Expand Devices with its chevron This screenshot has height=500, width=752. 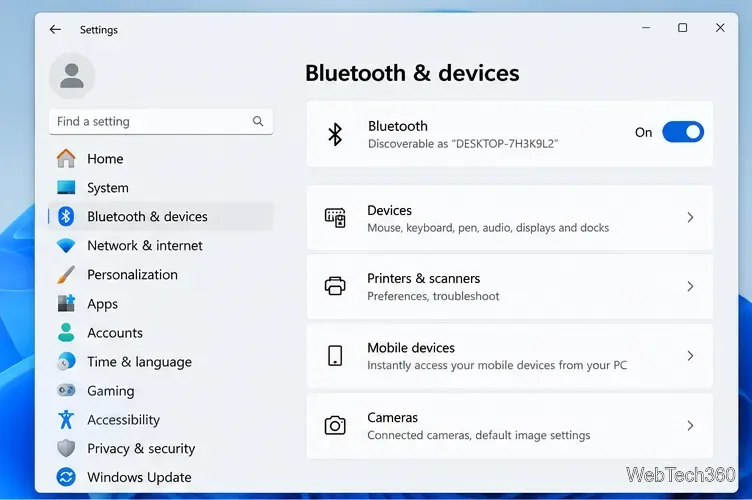690,218
